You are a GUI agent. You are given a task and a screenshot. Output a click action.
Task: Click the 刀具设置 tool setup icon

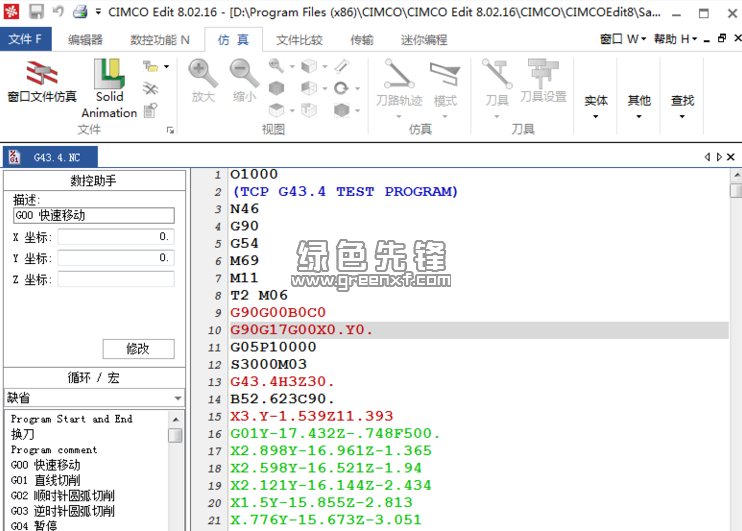pyautogui.click(x=542, y=81)
